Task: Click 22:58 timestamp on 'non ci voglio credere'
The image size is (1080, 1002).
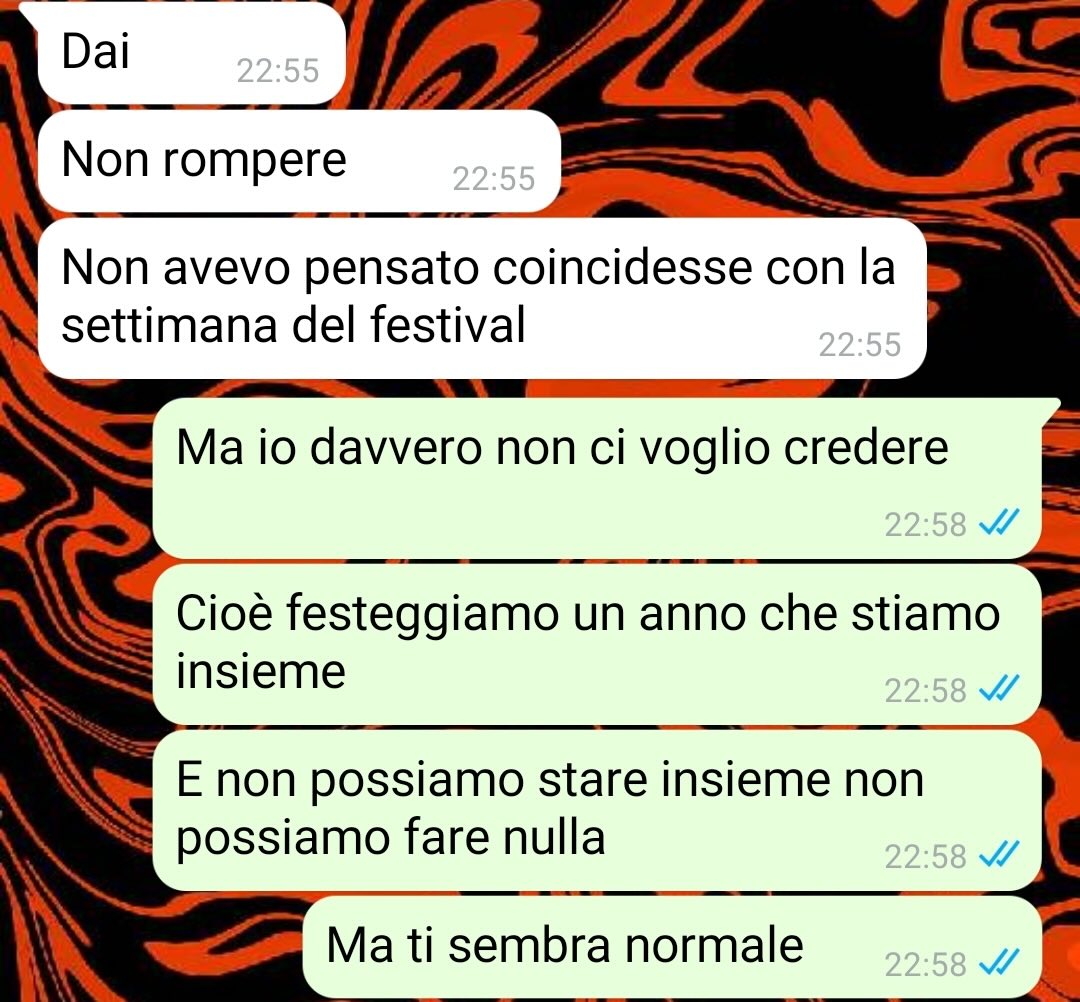Action: point(926,524)
